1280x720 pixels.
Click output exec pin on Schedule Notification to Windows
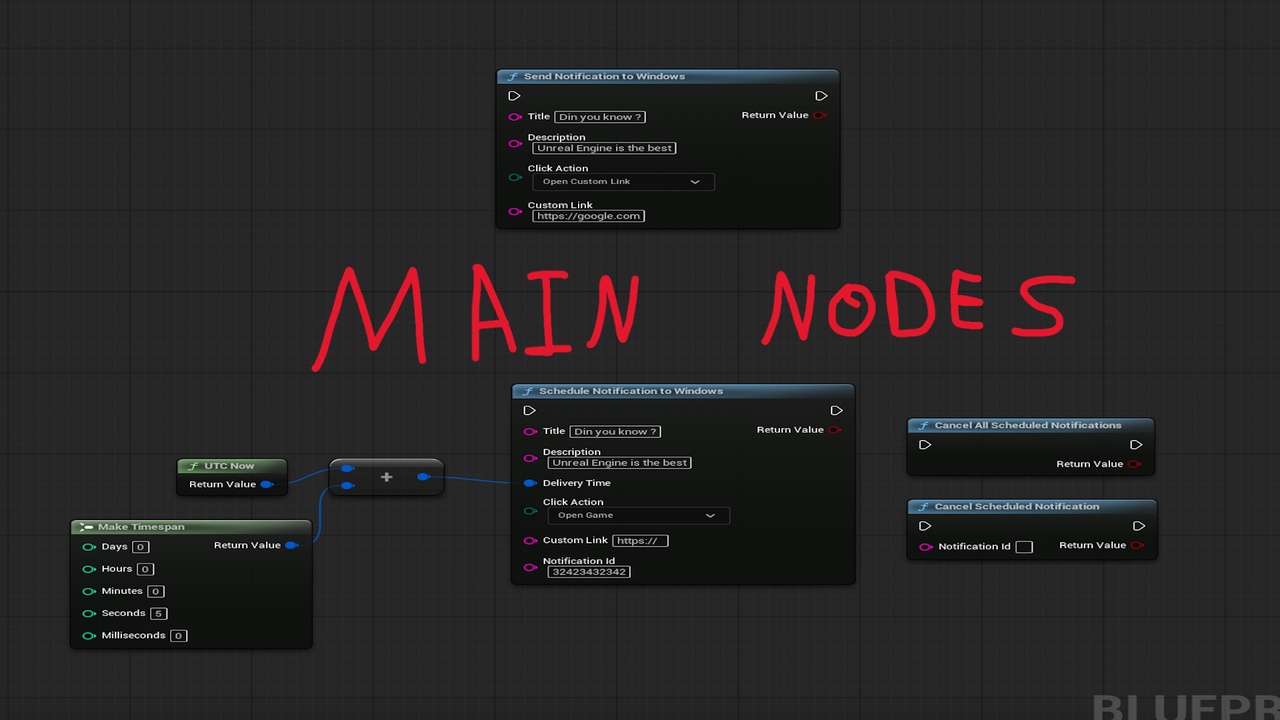[836, 410]
